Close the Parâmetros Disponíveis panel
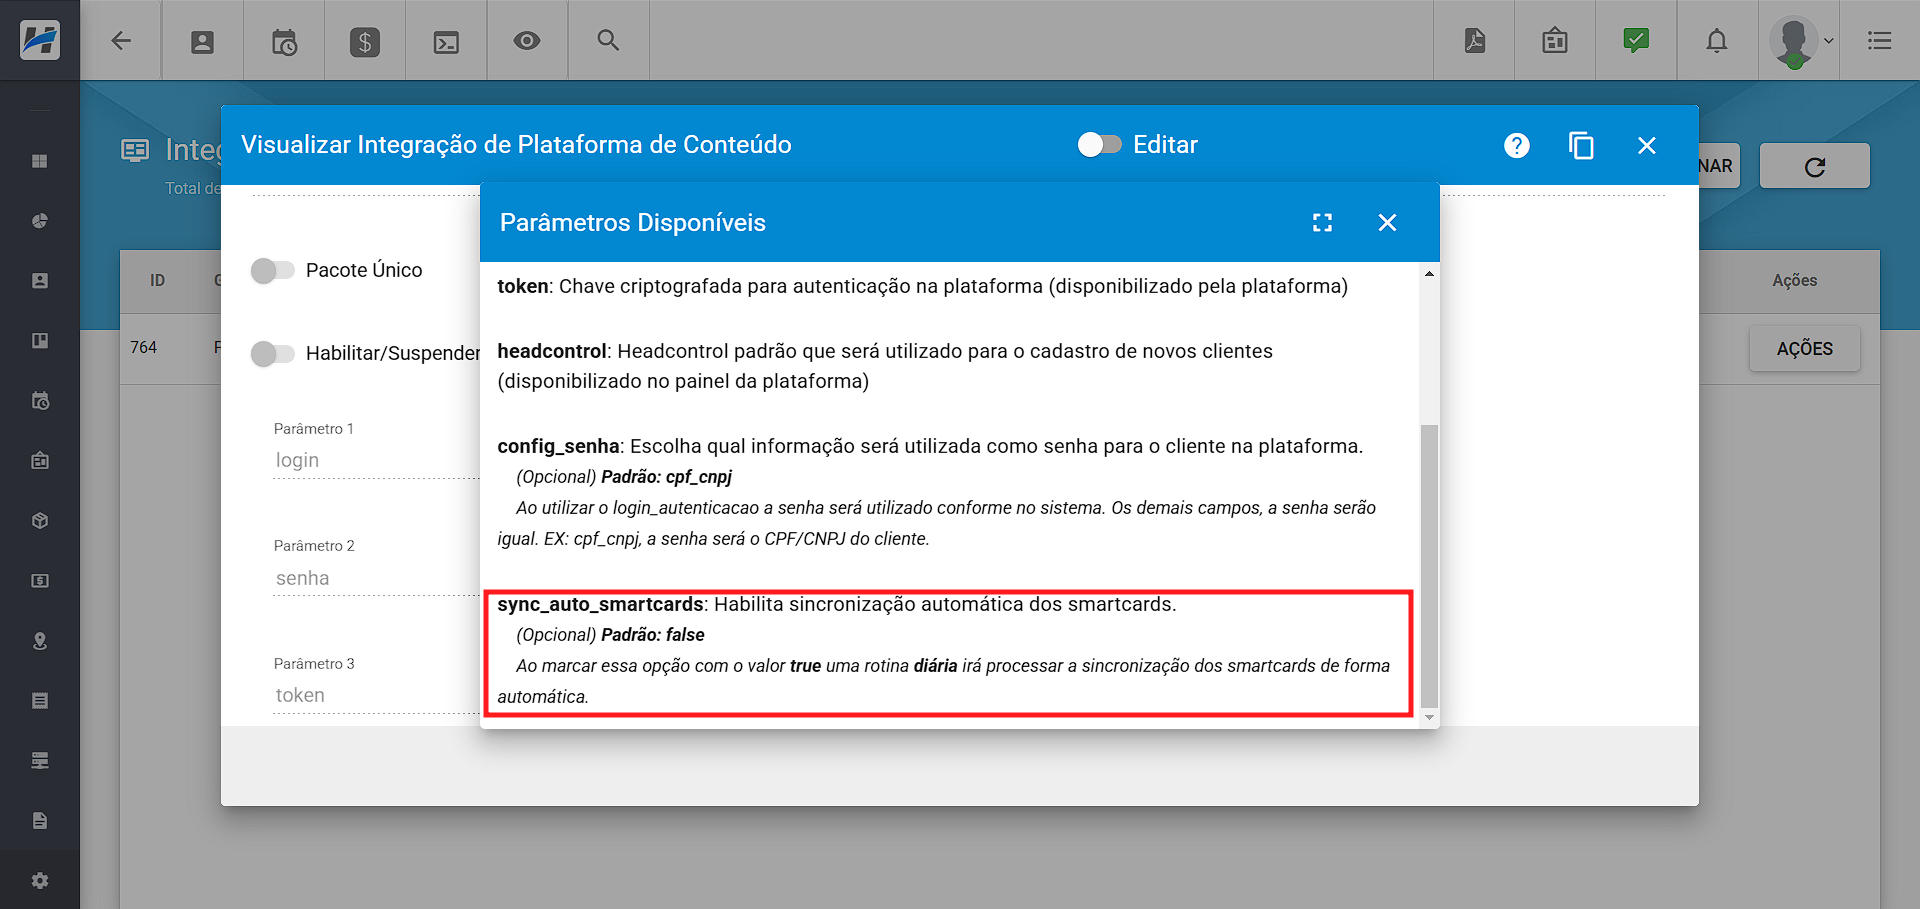Viewport: 1920px width, 909px height. pyautogui.click(x=1387, y=222)
